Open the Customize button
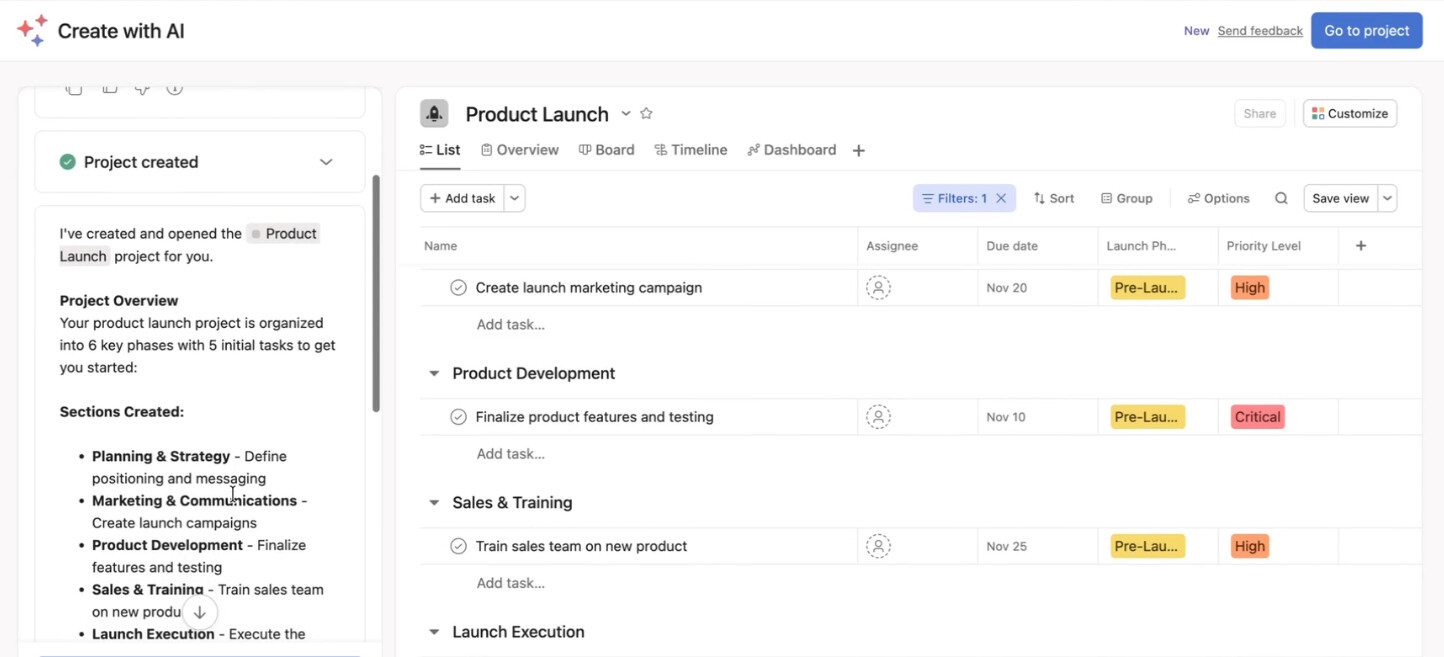The height and width of the screenshot is (657, 1444). click(x=1350, y=114)
